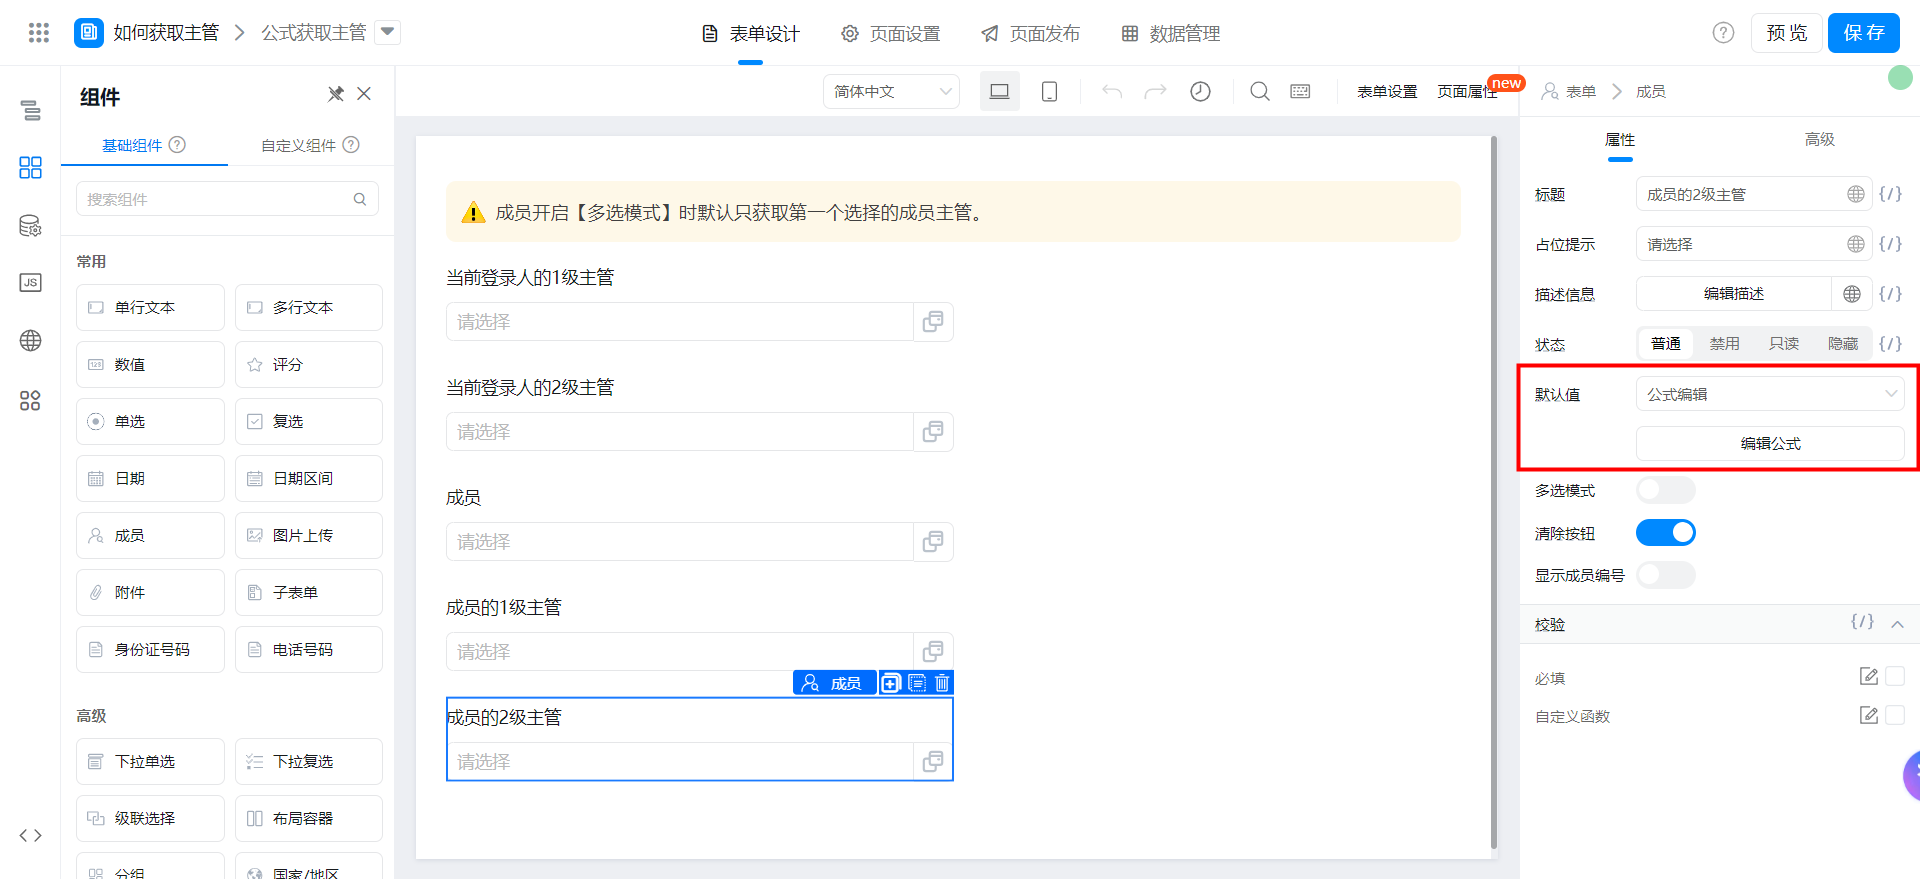The image size is (1920, 879).
Task: Expand the page name dropdown arrow
Action: pyautogui.click(x=388, y=33)
